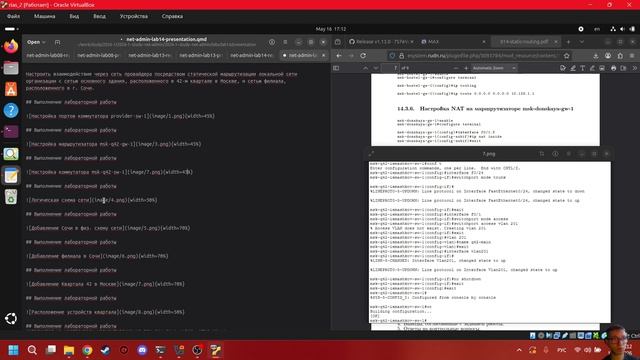
Task: Open Windows taskbar search
Action: tap(32, 350)
